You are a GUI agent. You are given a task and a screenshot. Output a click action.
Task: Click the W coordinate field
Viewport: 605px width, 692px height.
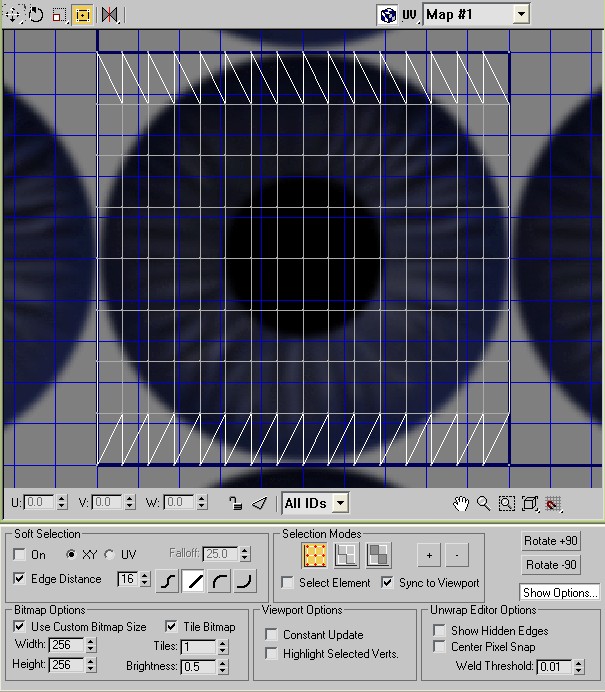click(179, 502)
